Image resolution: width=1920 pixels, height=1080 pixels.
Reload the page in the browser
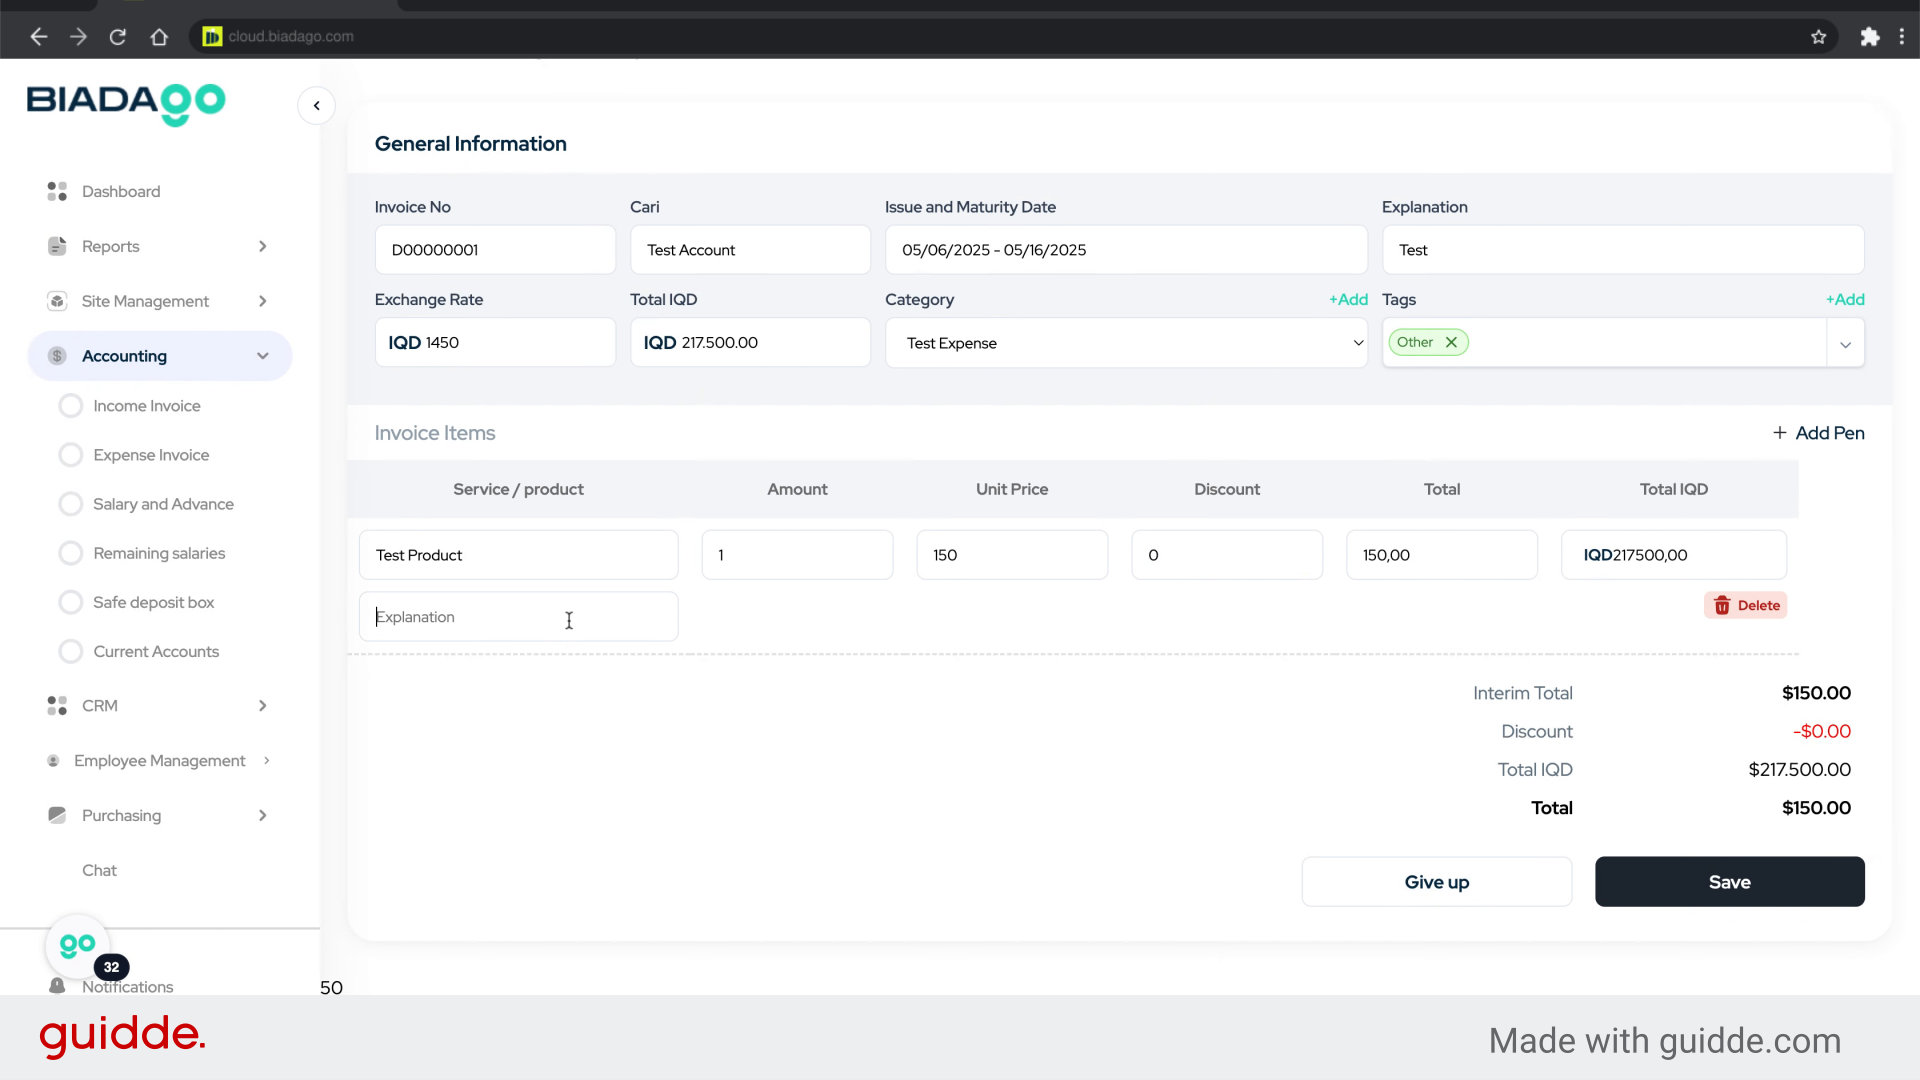(x=118, y=37)
